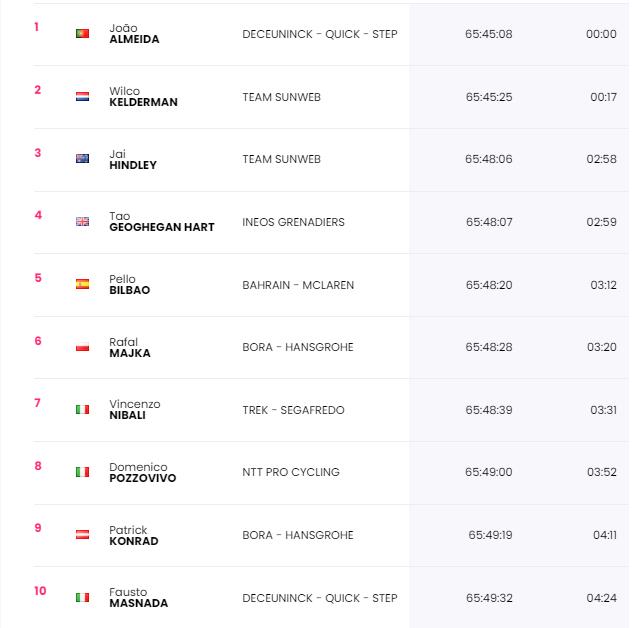Click the Portugal flag beside João Almeida
The image size is (635, 628).
tap(83, 34)
